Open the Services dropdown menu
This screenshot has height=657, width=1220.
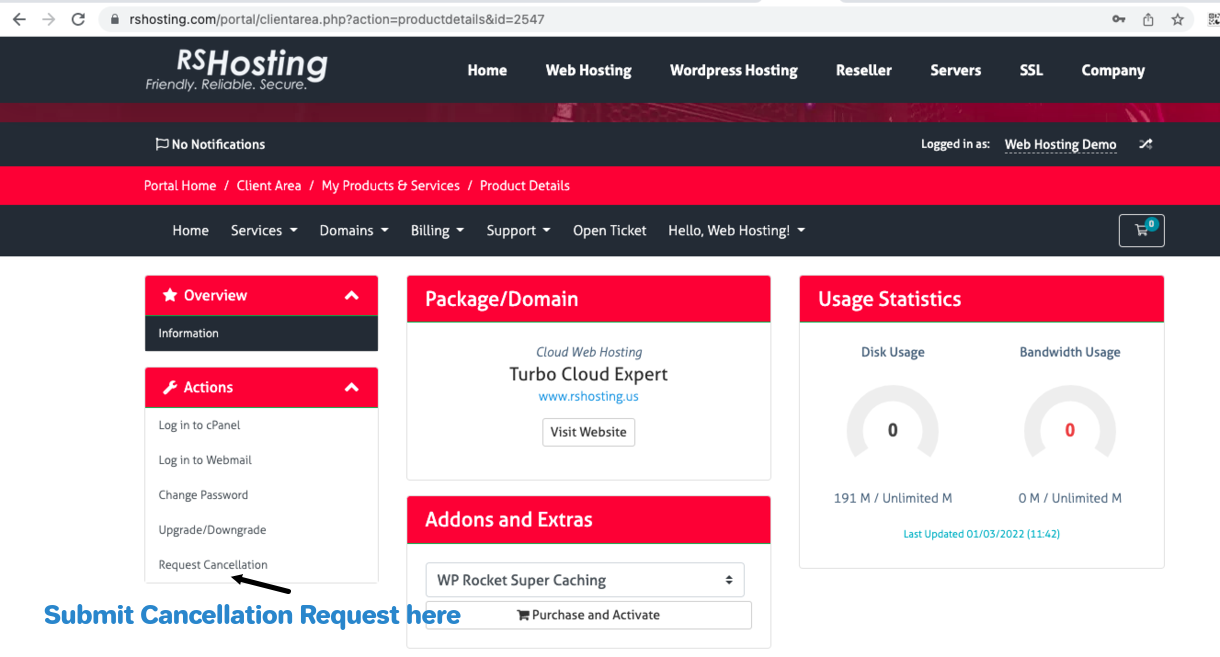(264, 230)
